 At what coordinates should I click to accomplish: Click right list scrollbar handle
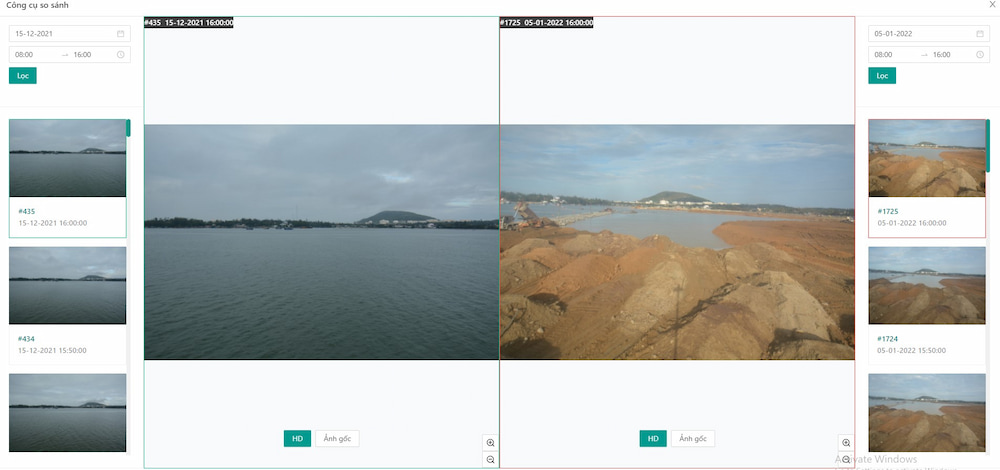pos(988,144)
